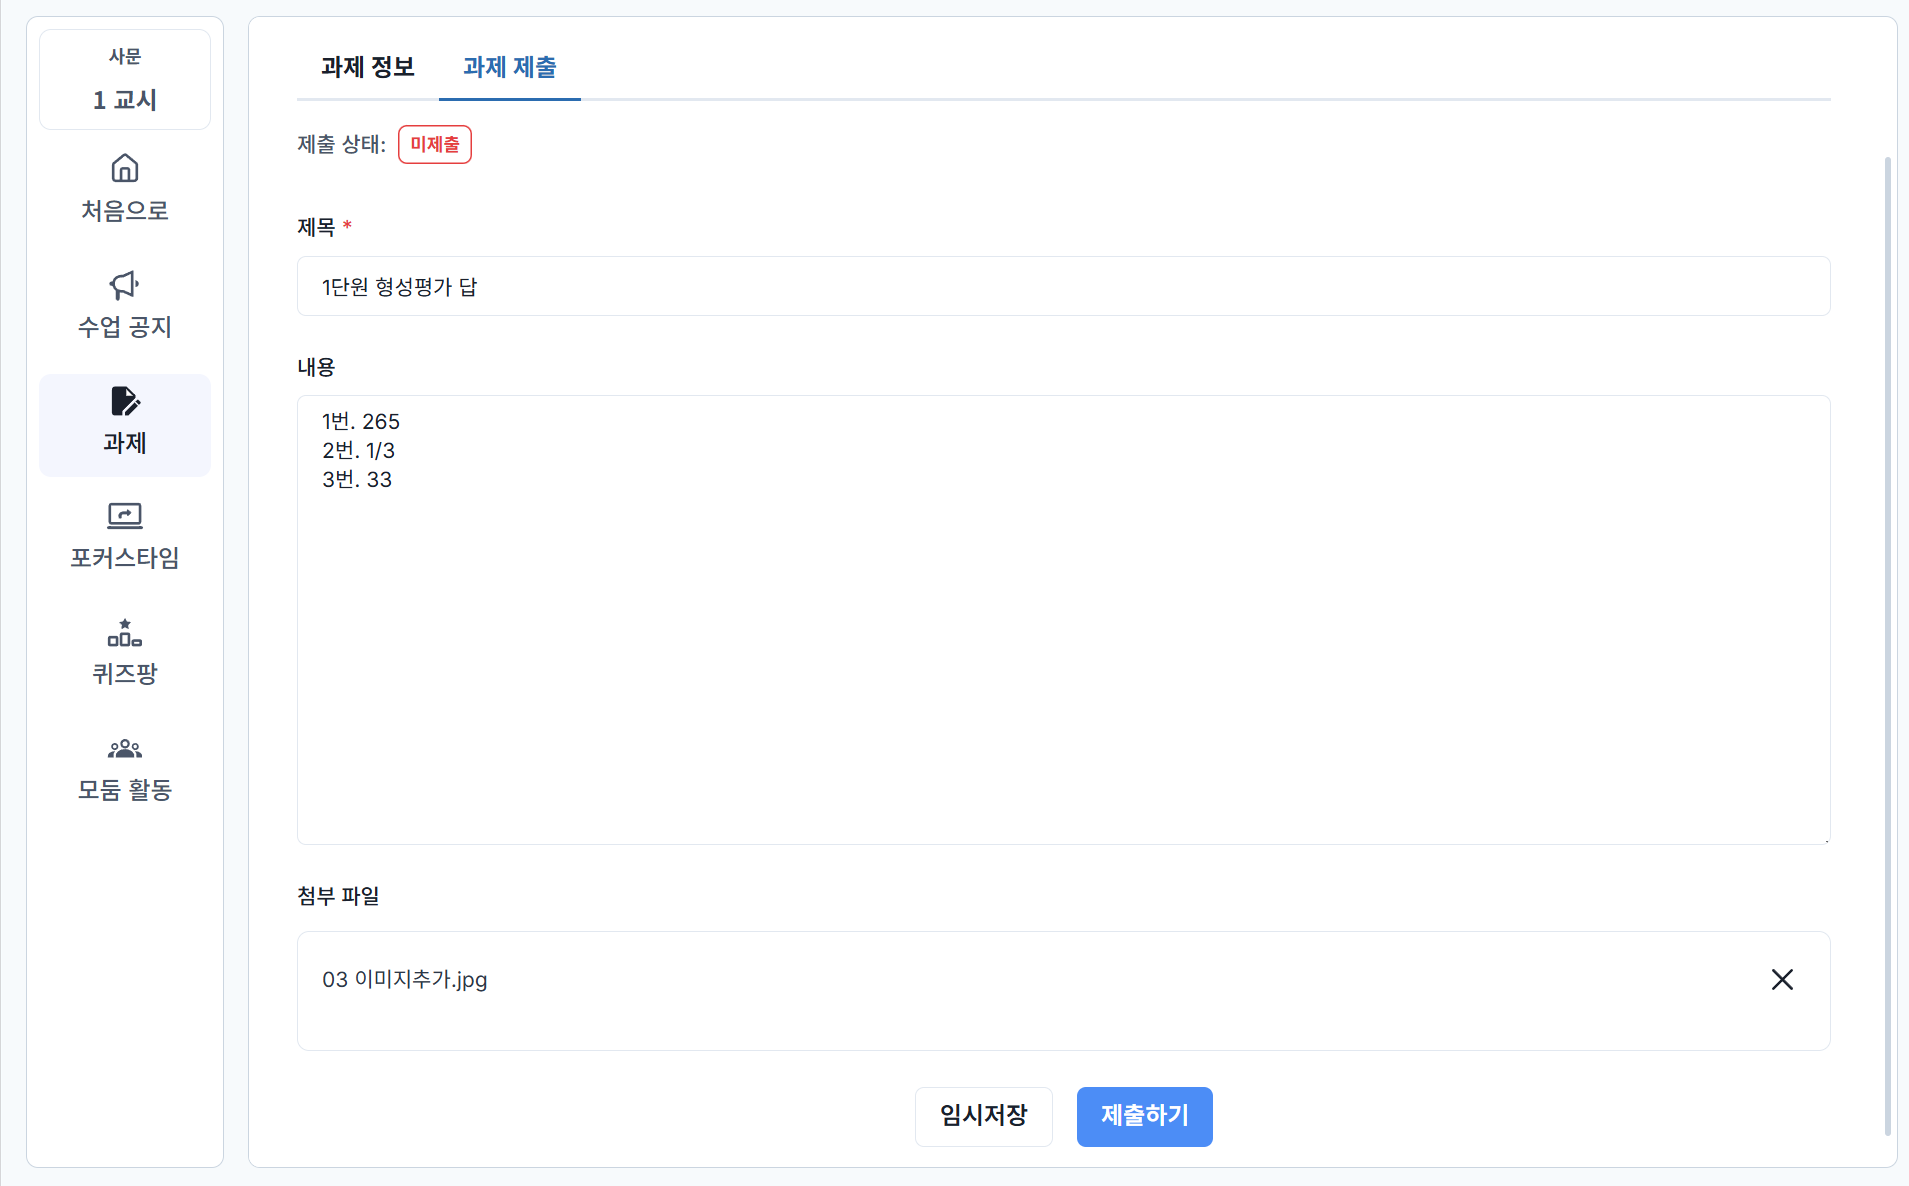
Task: Select the 과제 pencil-document icon
Action: 125,402
